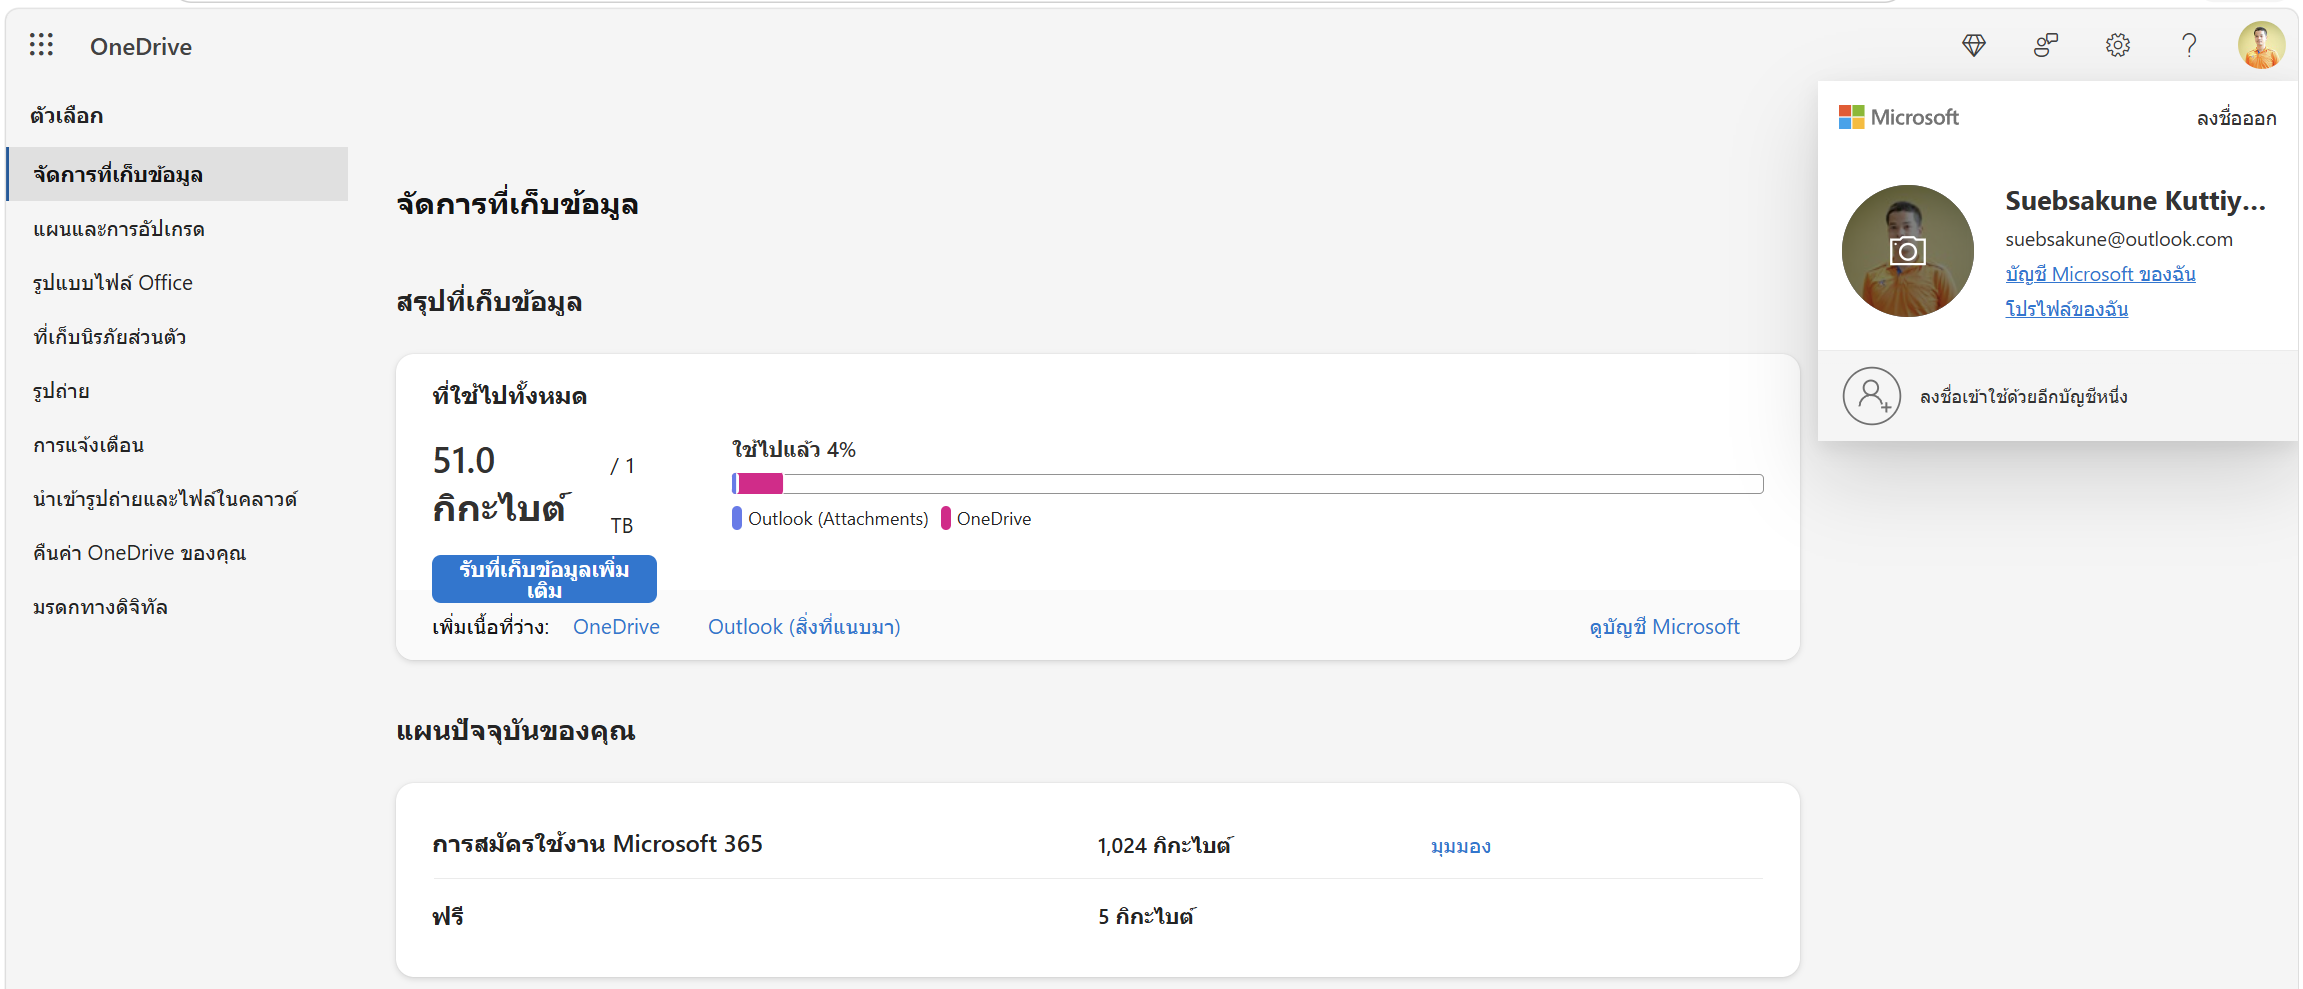Click the account avatar in top bar
The height and width of the screenshot is (989, 2303).
(2261, 45)
